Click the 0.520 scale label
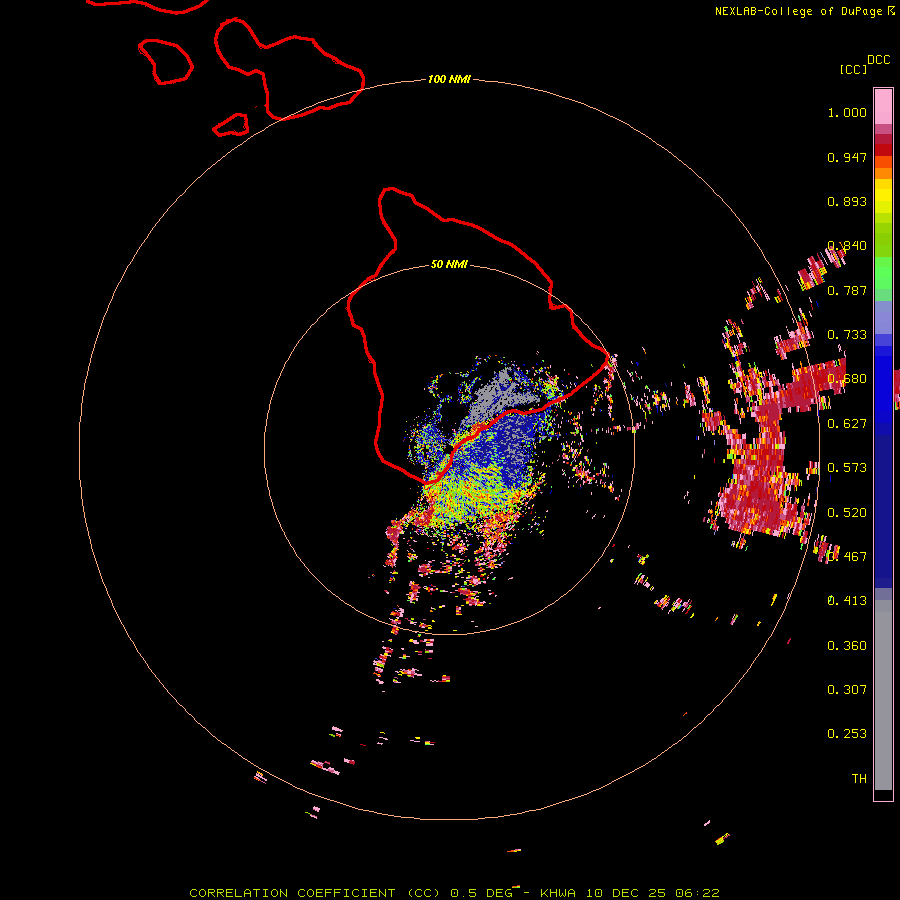Image resolution: width=900 pixels, height=900 pixels. point(847,513)
